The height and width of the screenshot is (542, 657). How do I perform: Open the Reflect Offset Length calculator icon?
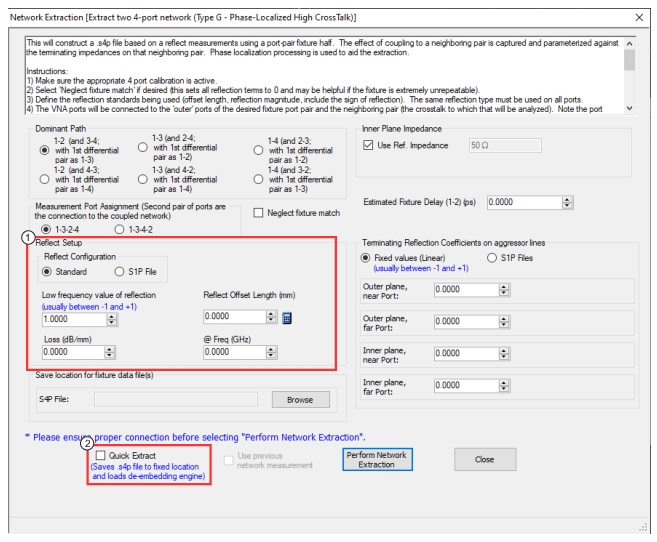click(x=287, y=318)
